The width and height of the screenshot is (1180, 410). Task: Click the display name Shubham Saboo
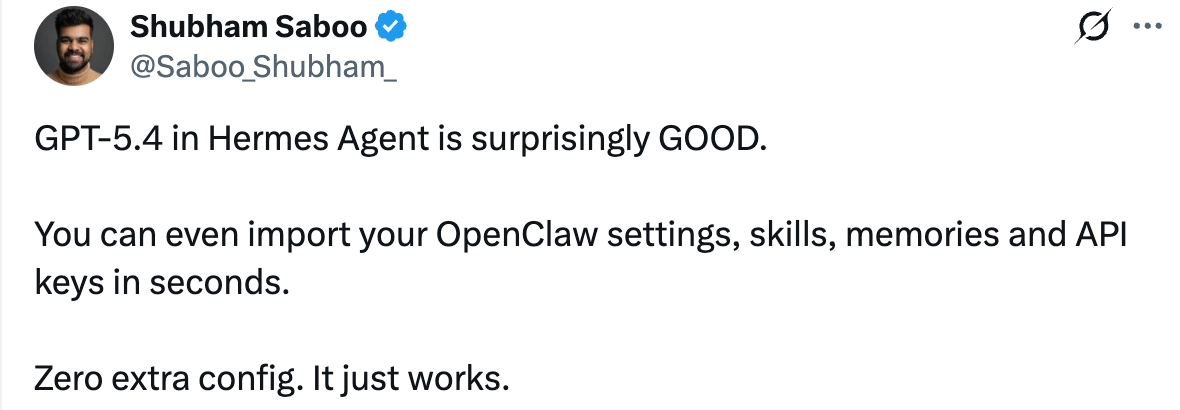[x=248, y=29]
